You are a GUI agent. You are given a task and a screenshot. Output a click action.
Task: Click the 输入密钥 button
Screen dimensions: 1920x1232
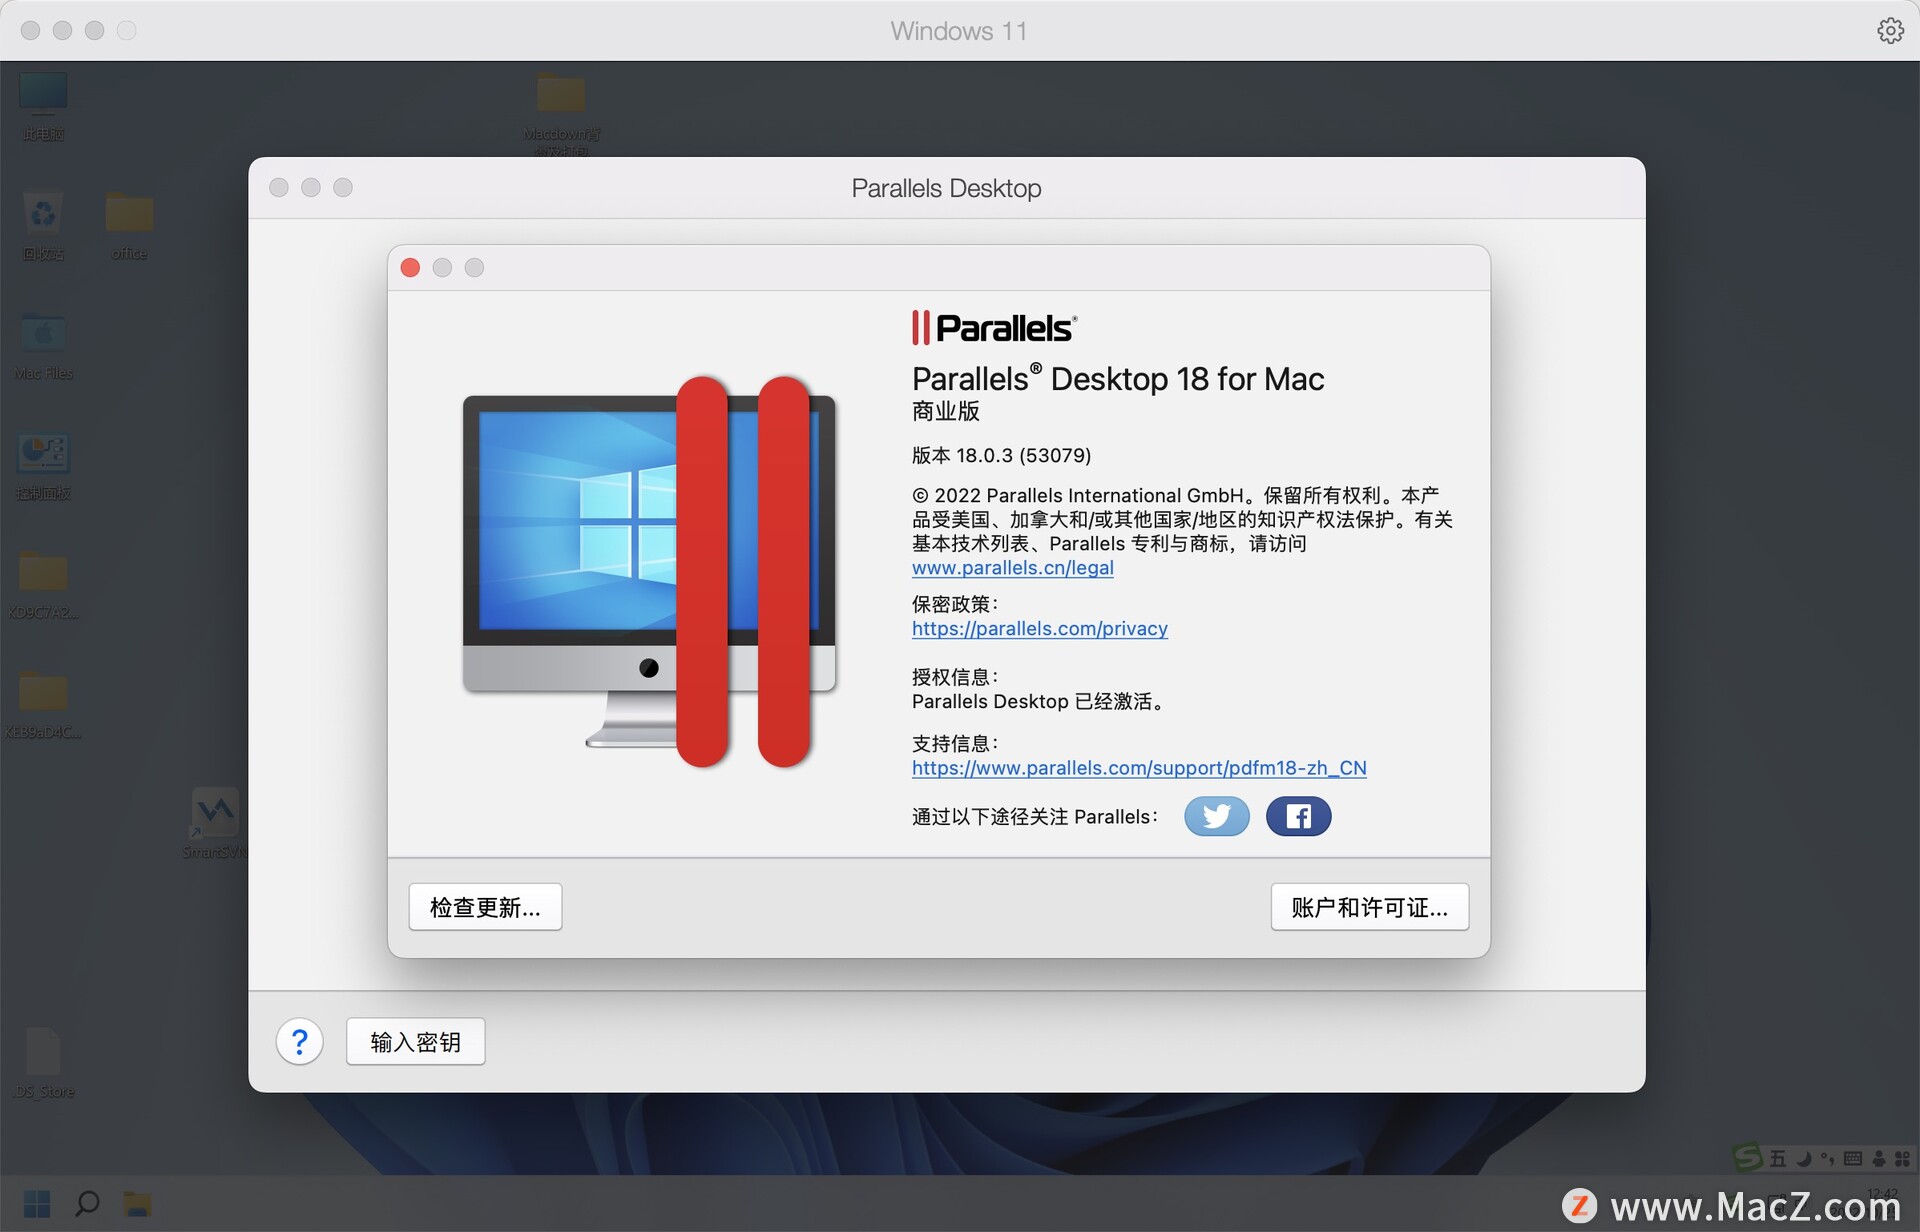tap(415, 1042)
